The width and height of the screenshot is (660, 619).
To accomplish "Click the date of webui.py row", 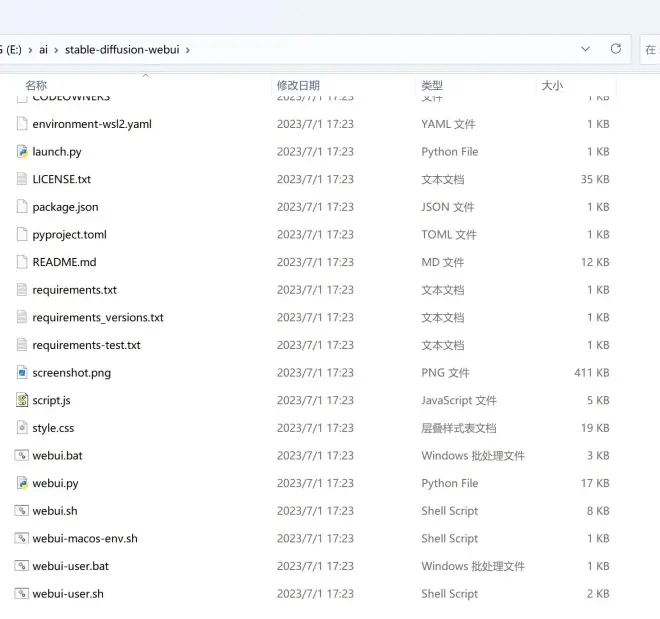I will tap(315, 483).
